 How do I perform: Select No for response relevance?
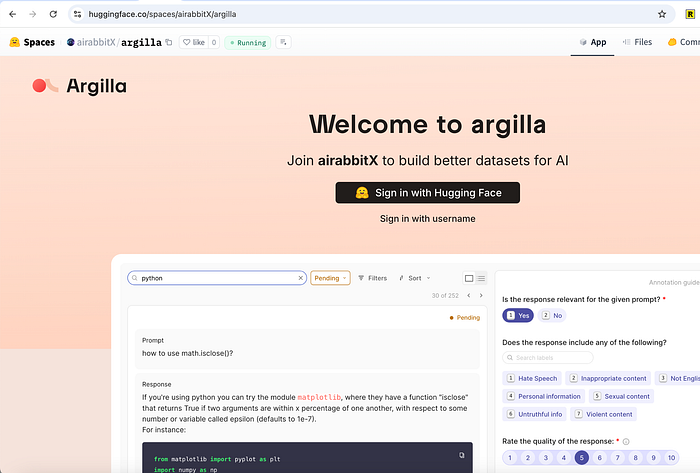(x=552, y=315)
